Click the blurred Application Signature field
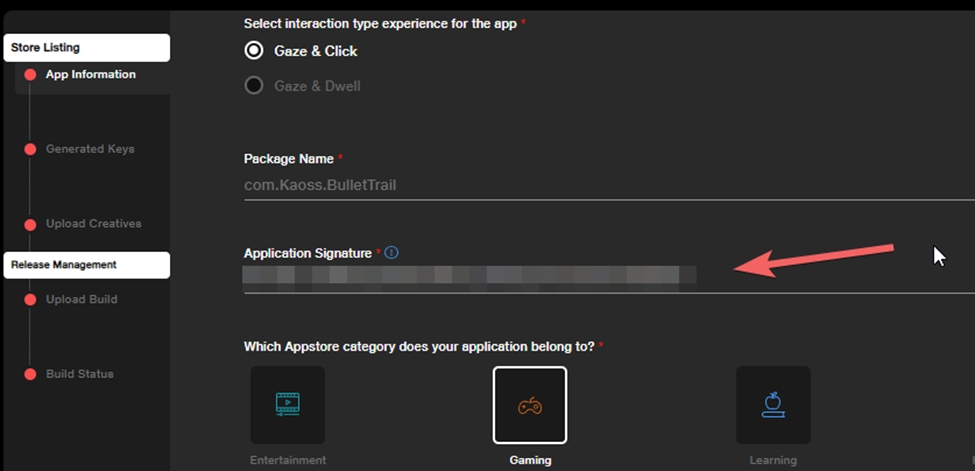Screen dimensions: 975x471 [470, 276]
